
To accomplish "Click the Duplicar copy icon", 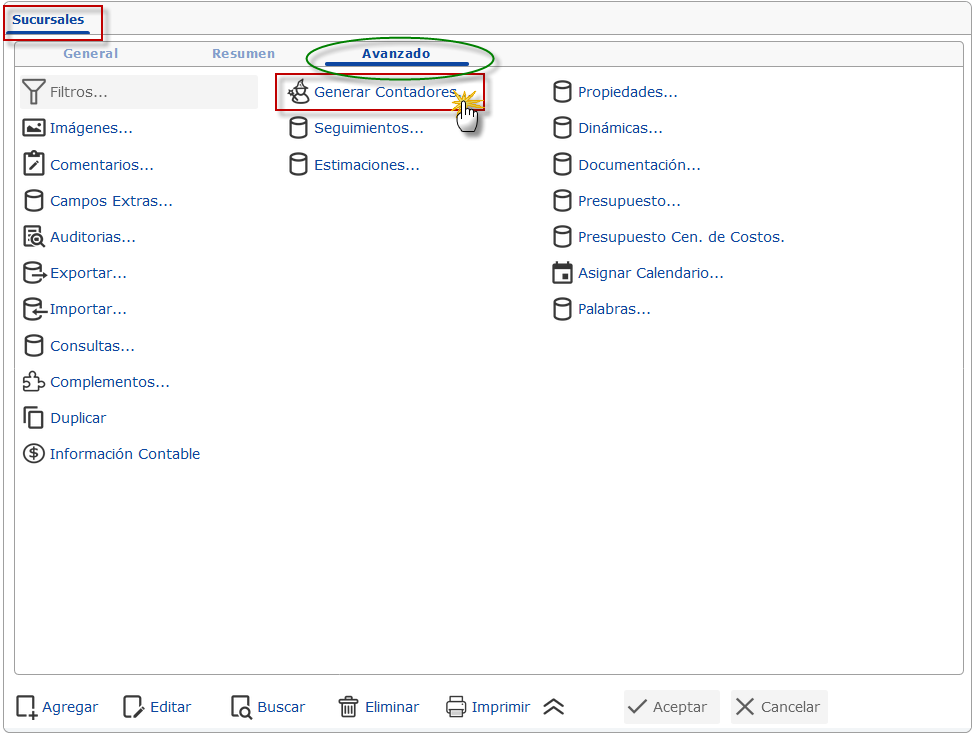I will 34,418.
